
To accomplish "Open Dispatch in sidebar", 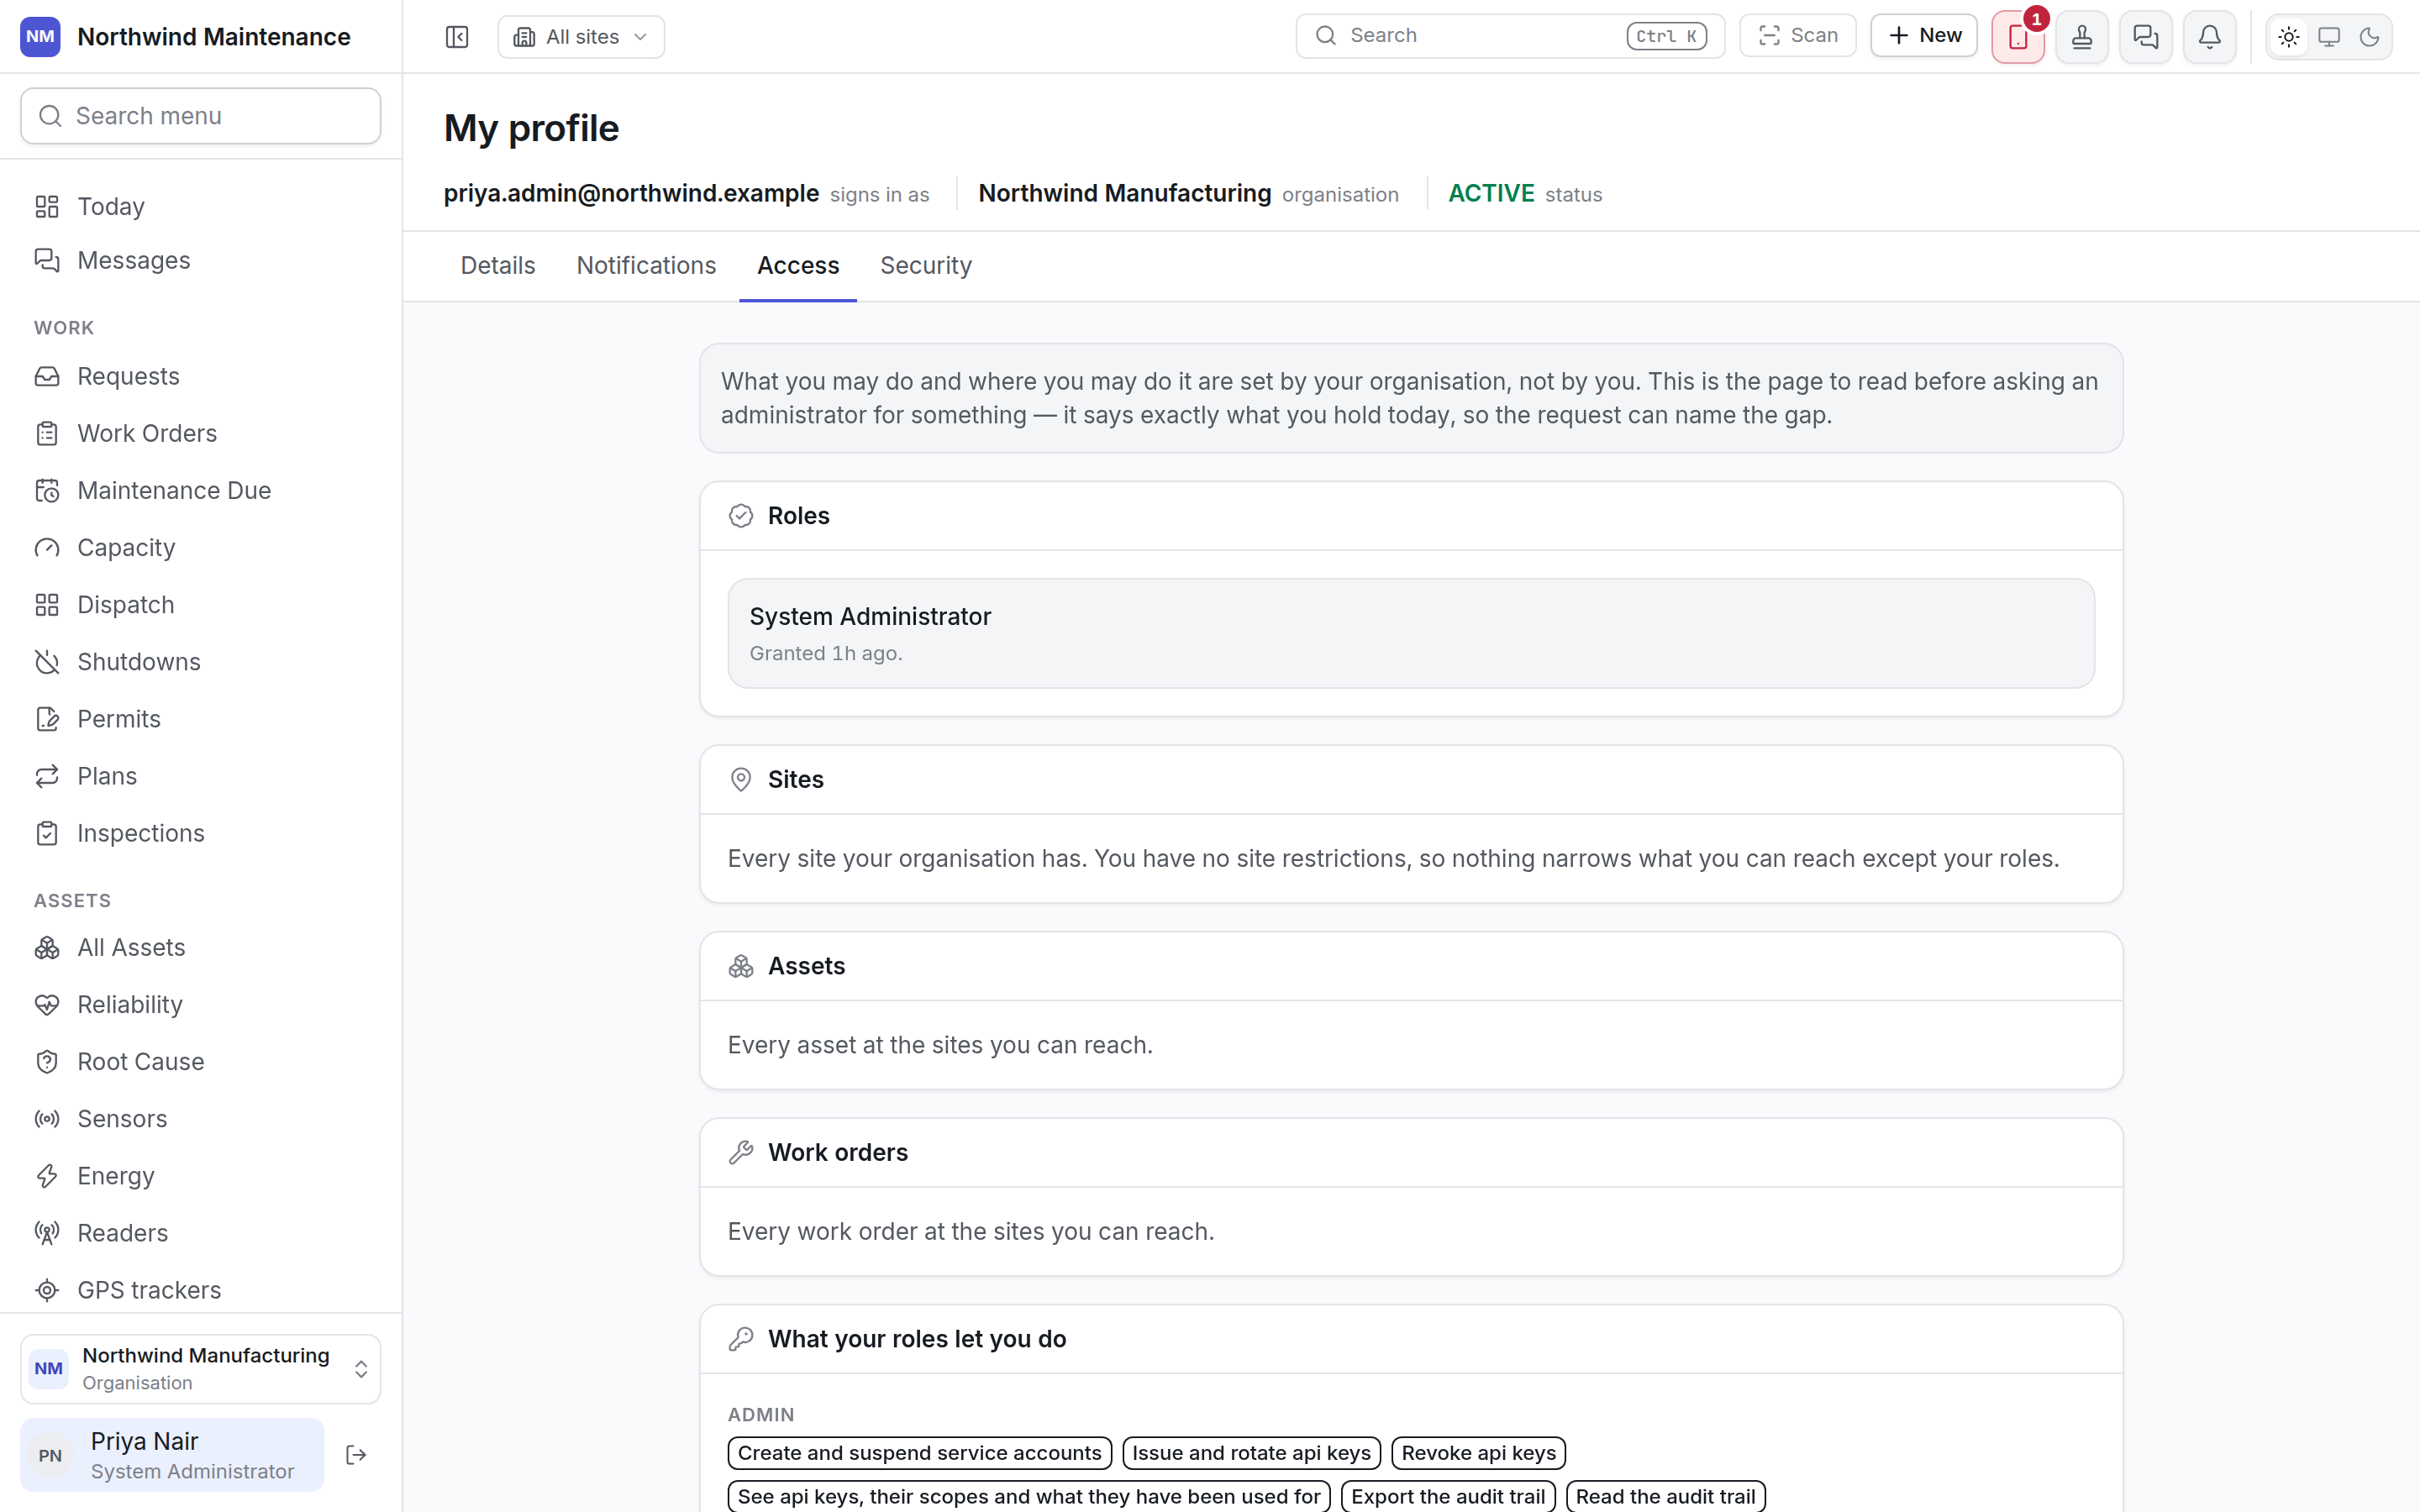I will (x=201, y=604).
